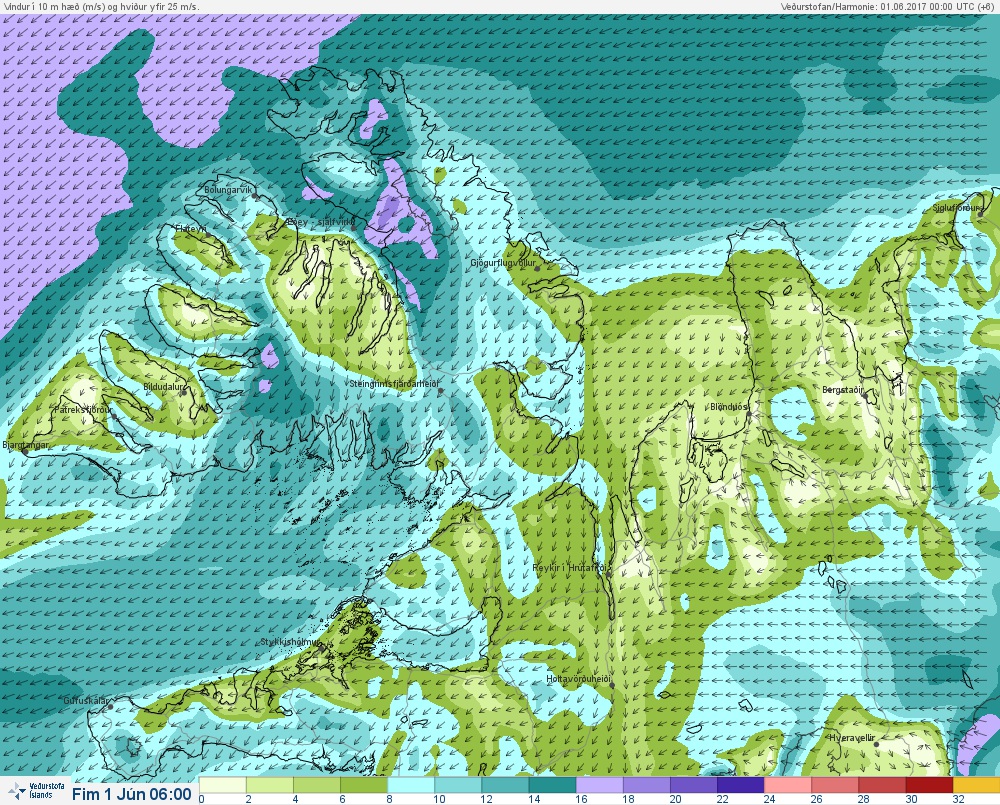Select the 8–10 m/s pale cyan legend swatch

tap(411, 785)
